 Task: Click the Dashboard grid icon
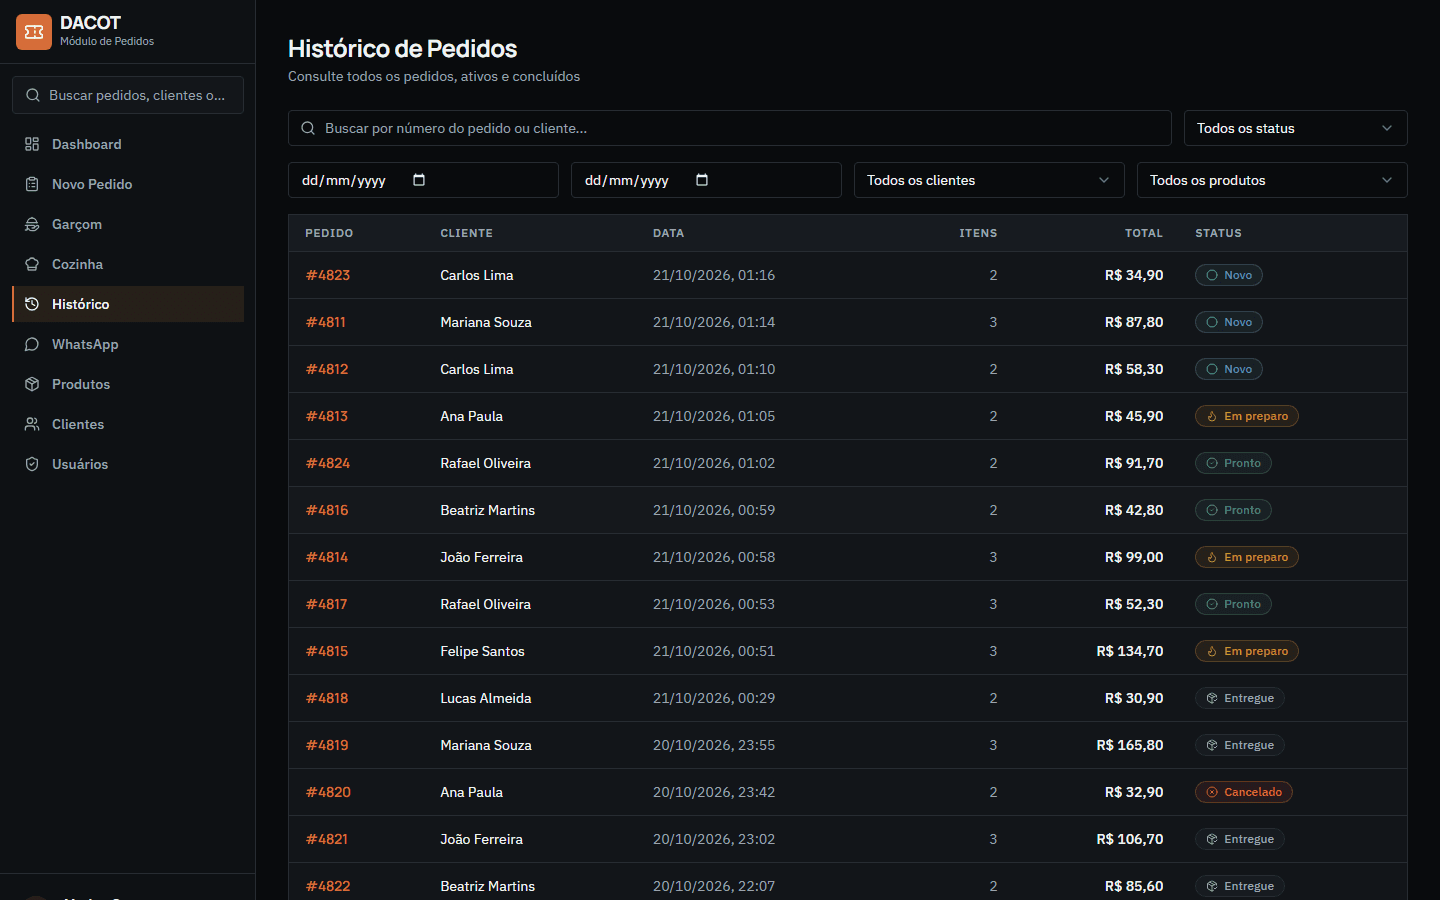(32, 144)
